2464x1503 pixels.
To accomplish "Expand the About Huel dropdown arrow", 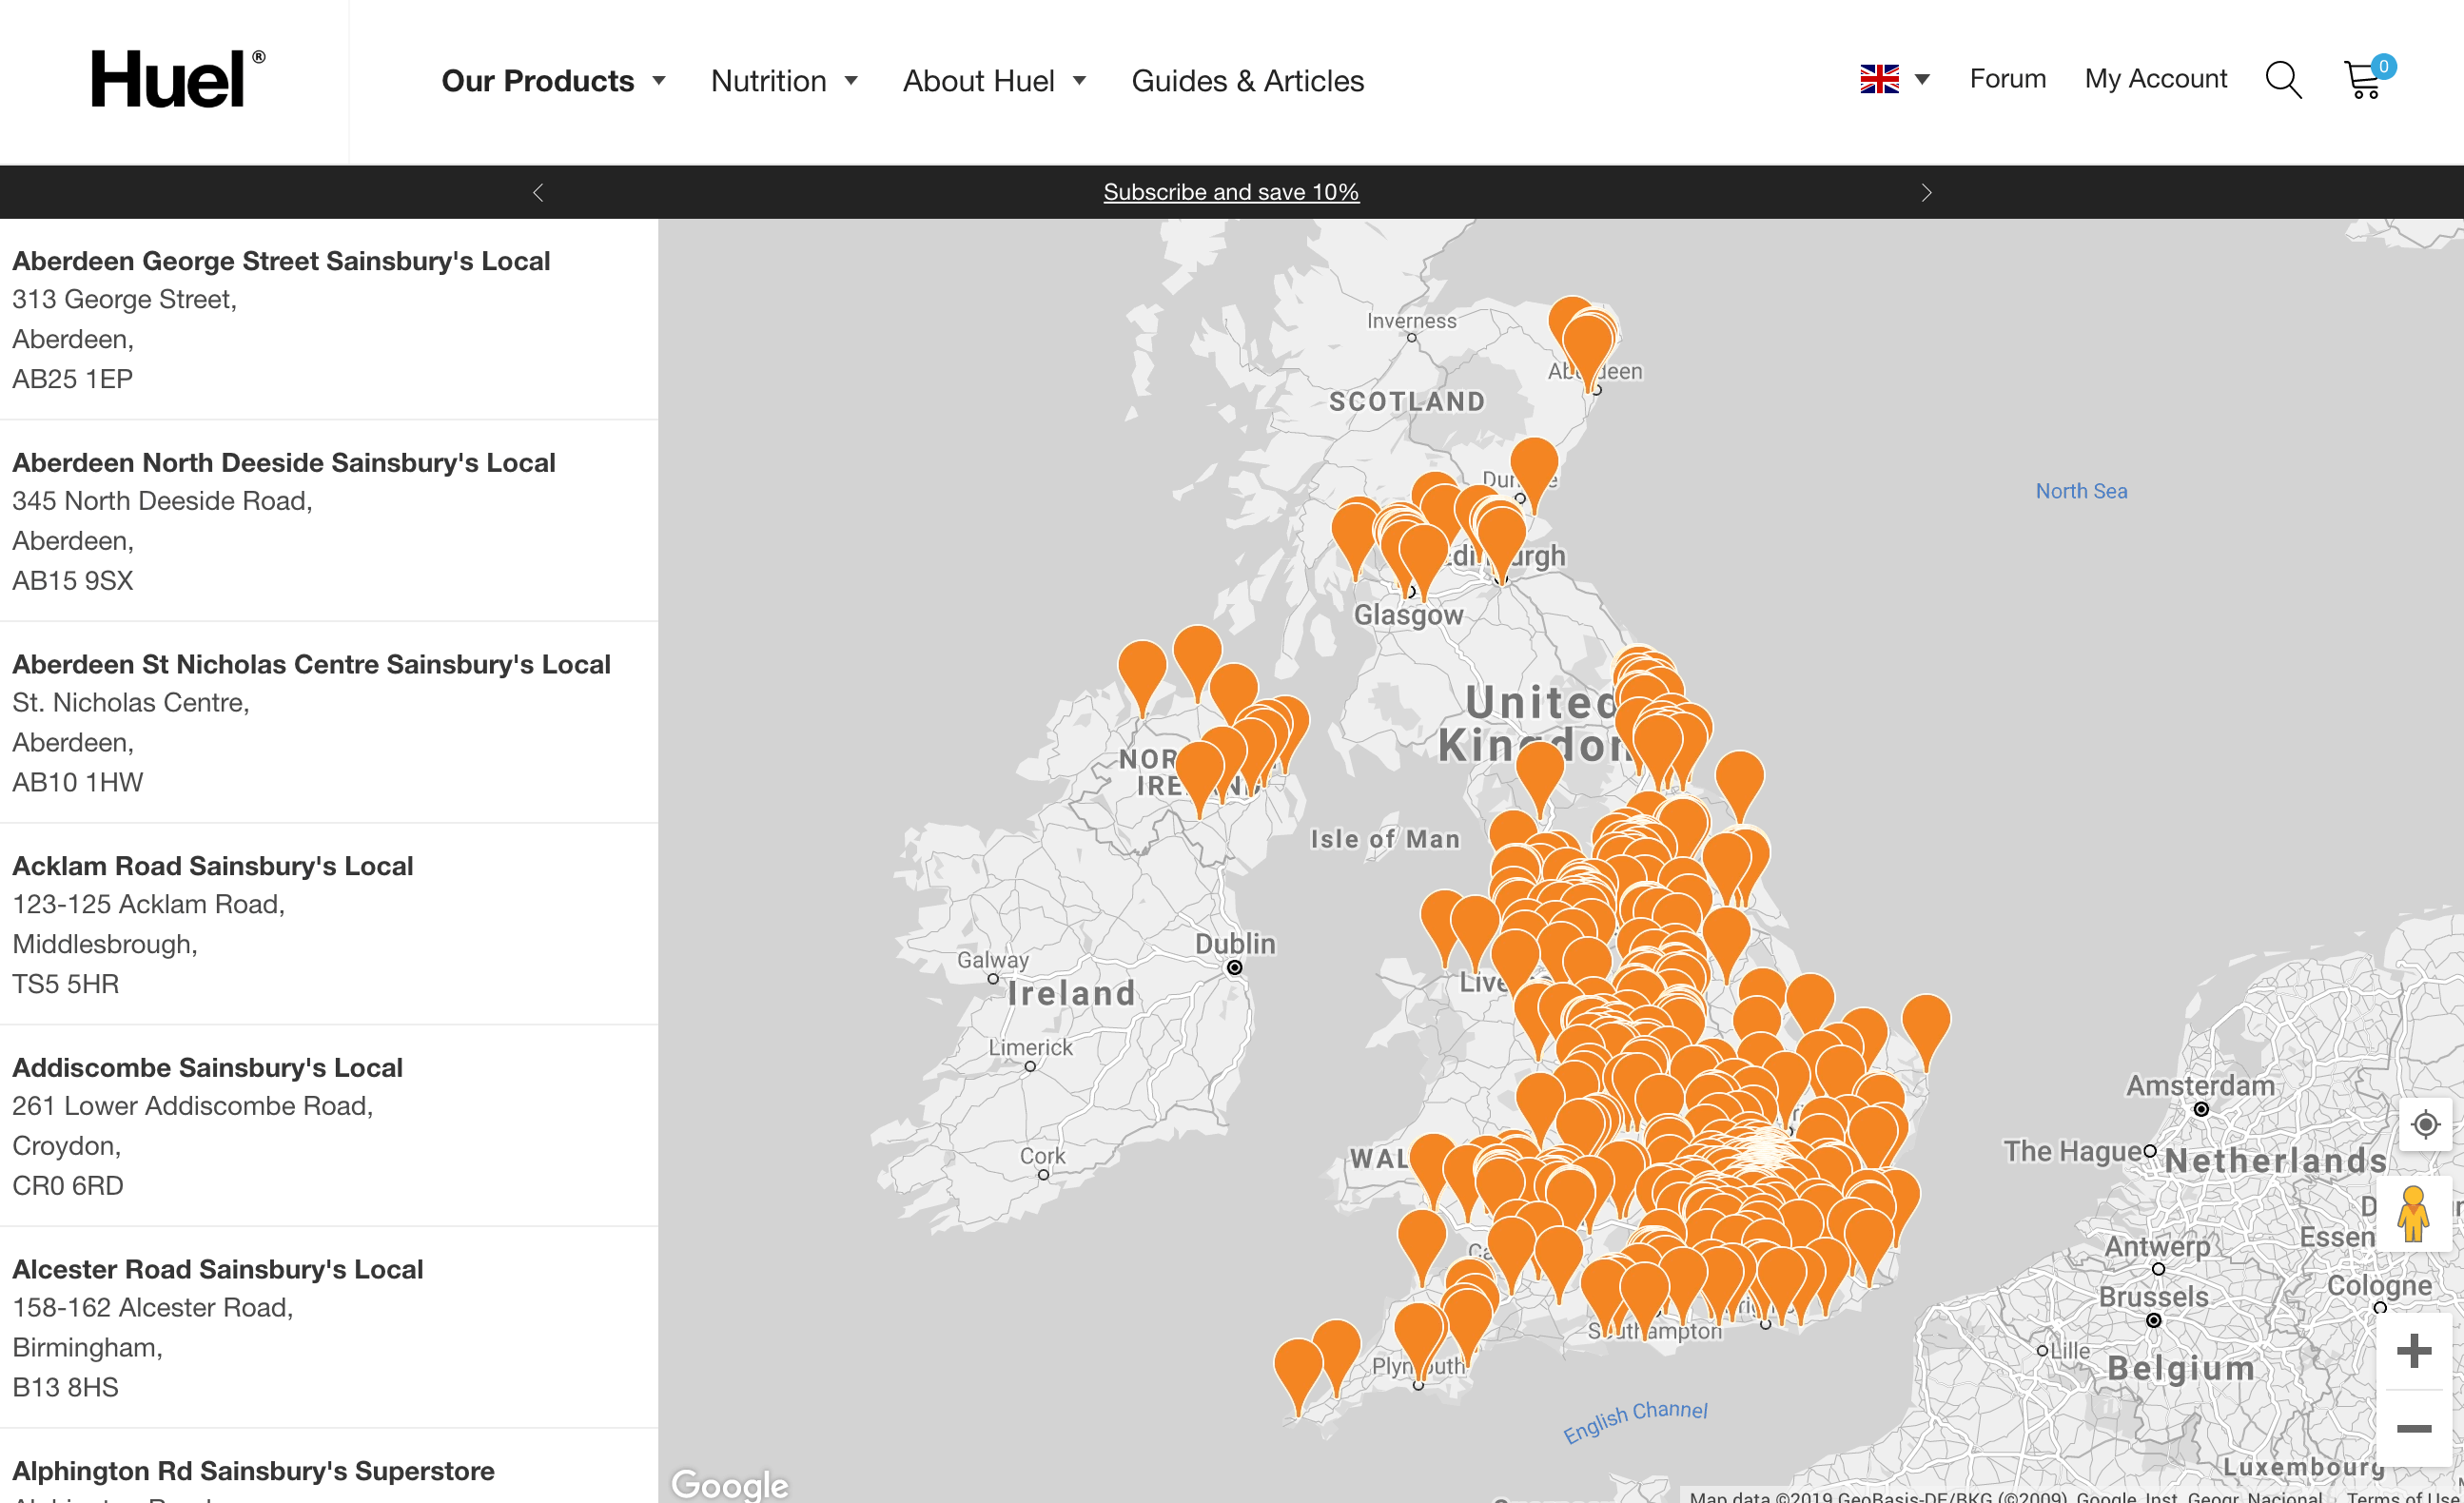I will 1079,81.
